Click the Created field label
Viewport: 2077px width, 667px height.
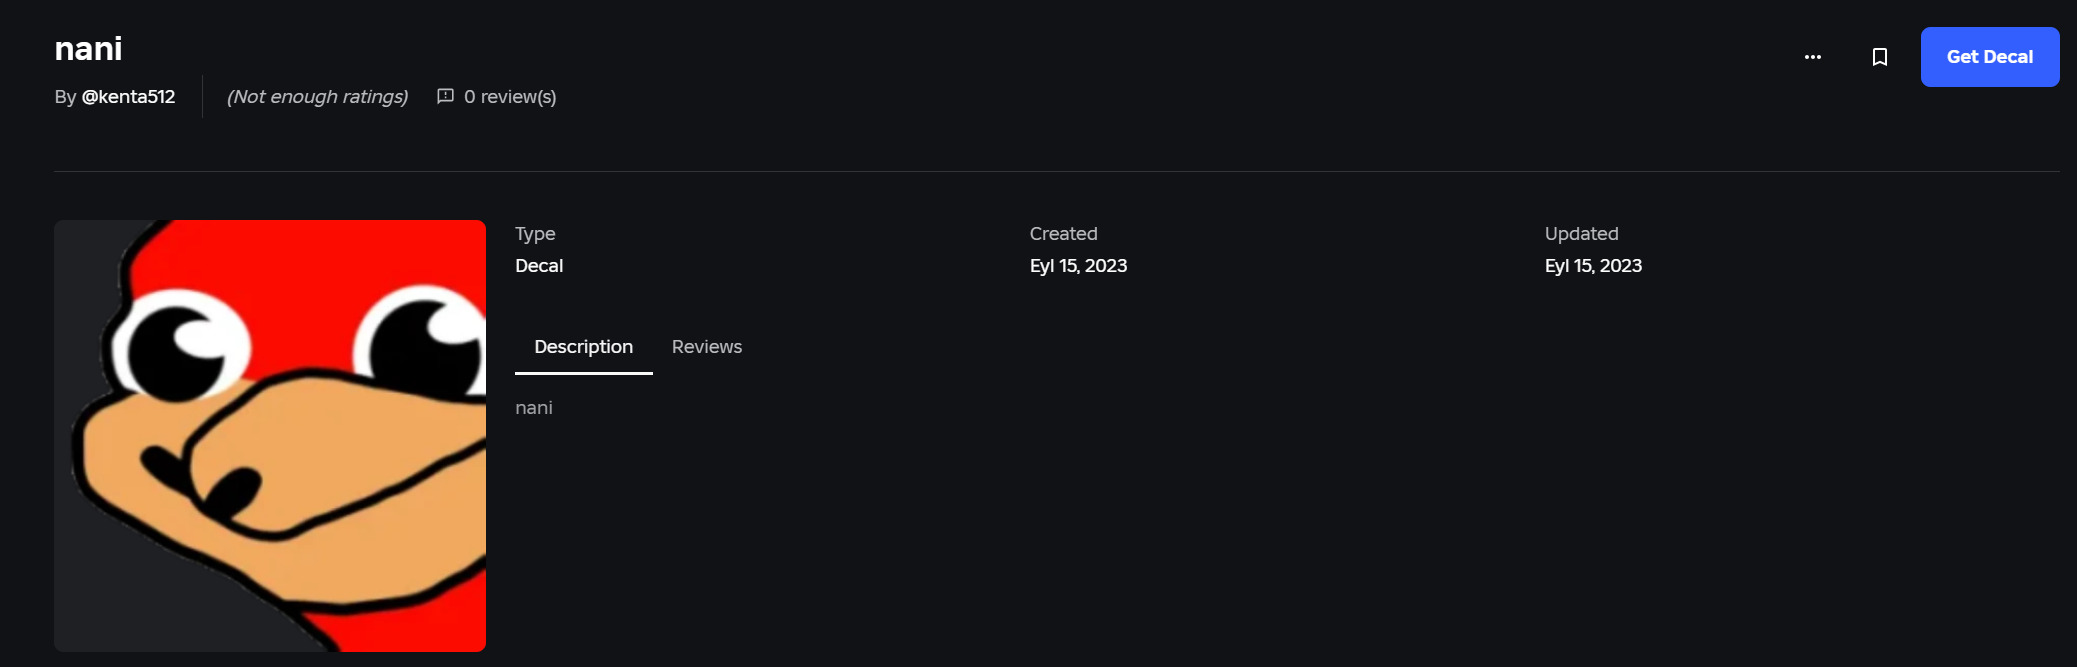(1063, 234)
